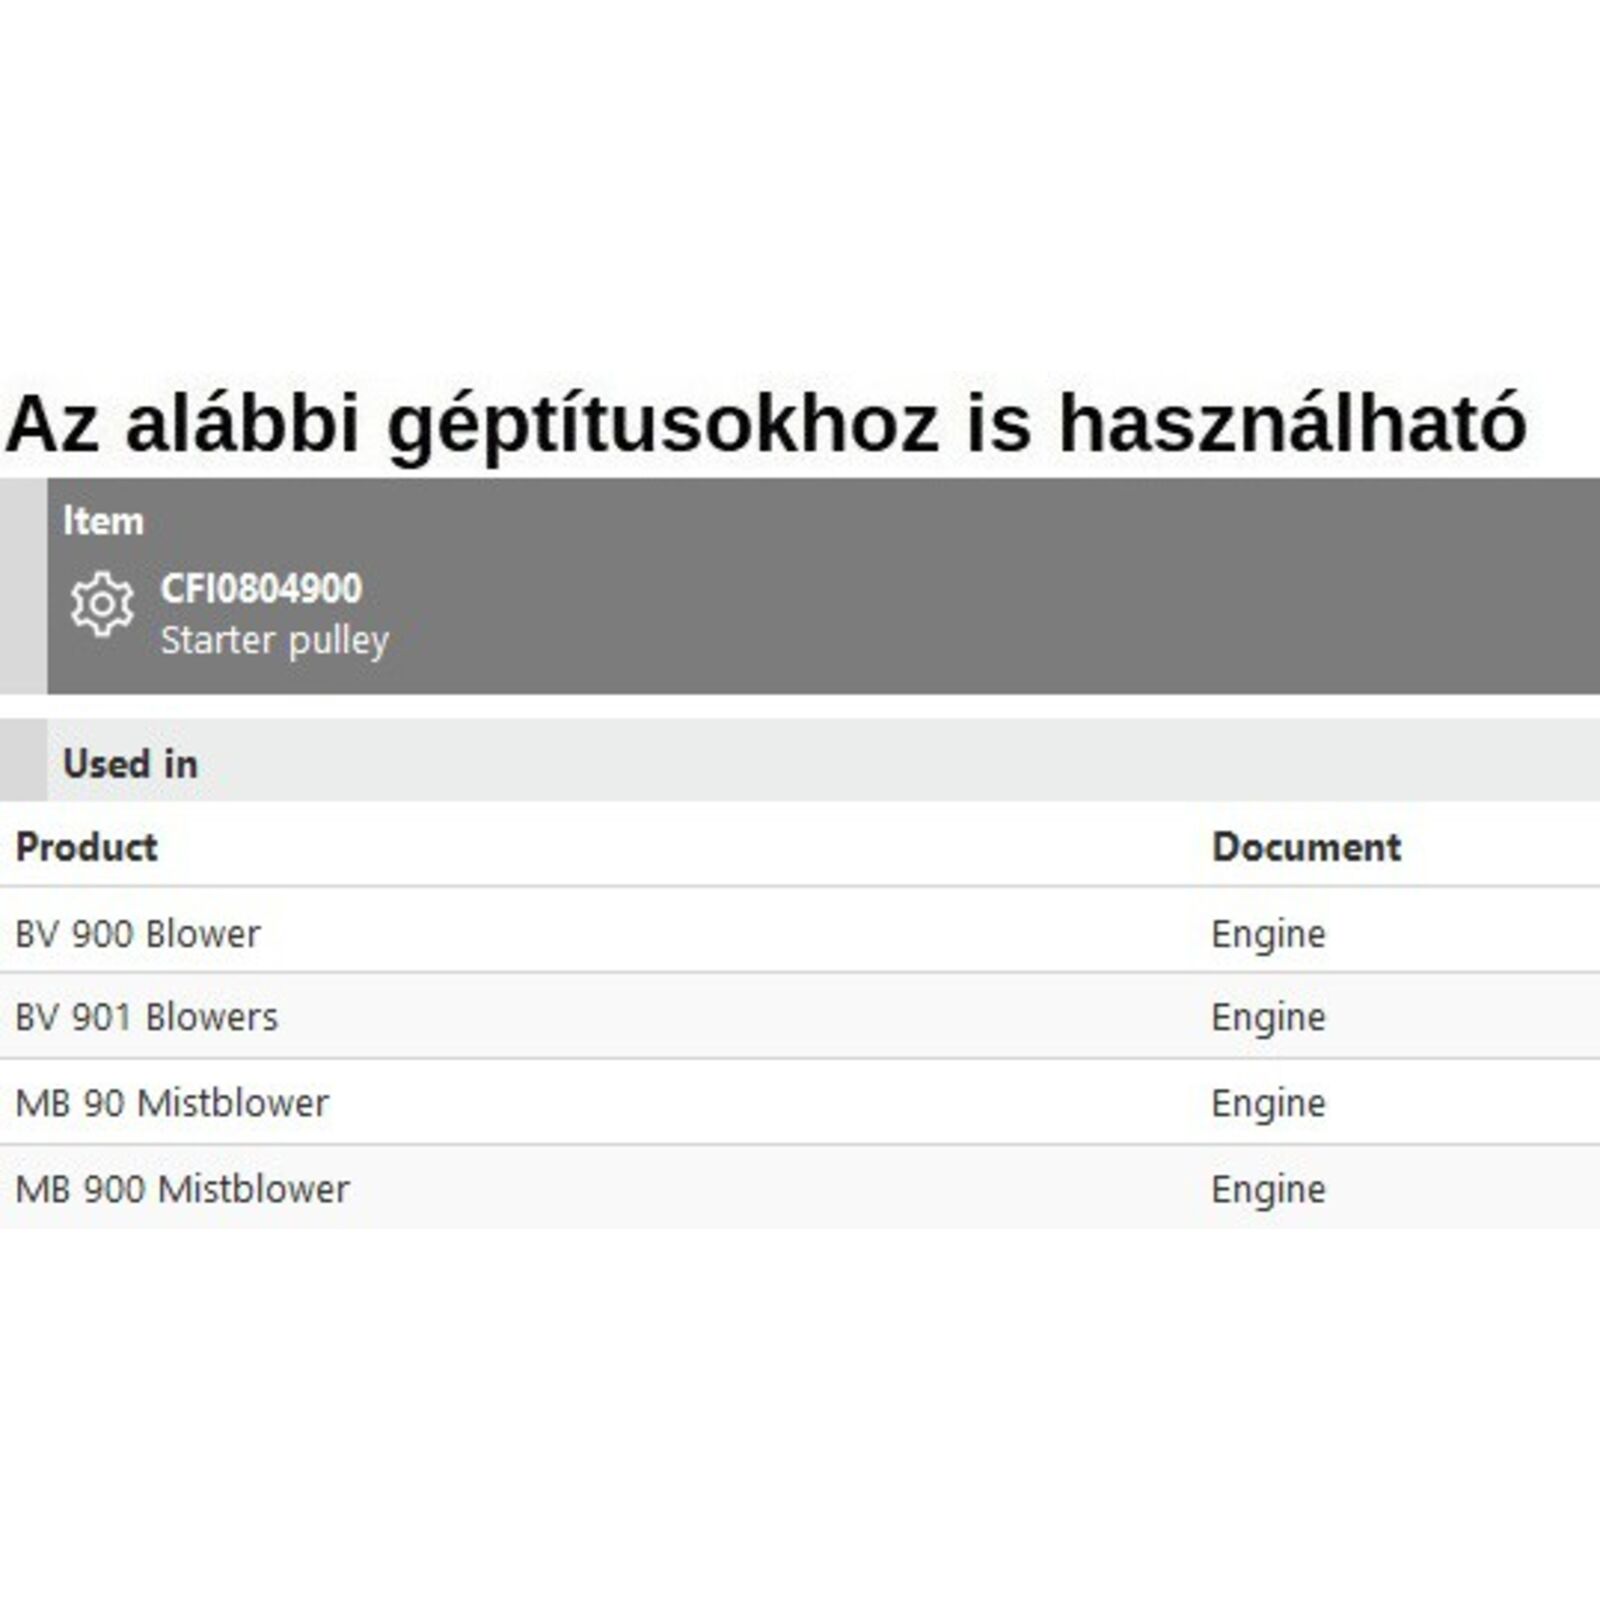
Task: Open the MB 900 Mistblower product
Action: pyautogui.click(x=183, y=1189)
